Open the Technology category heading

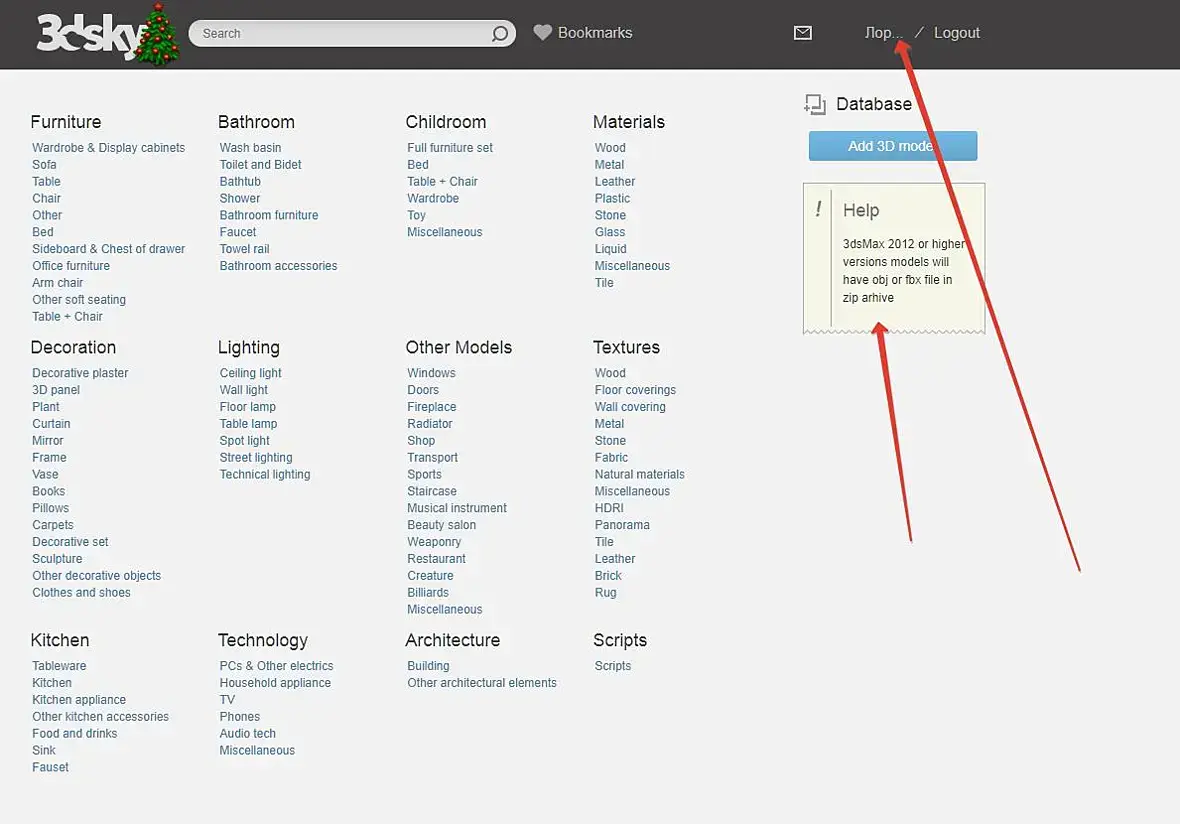click(x=263, y=640)
